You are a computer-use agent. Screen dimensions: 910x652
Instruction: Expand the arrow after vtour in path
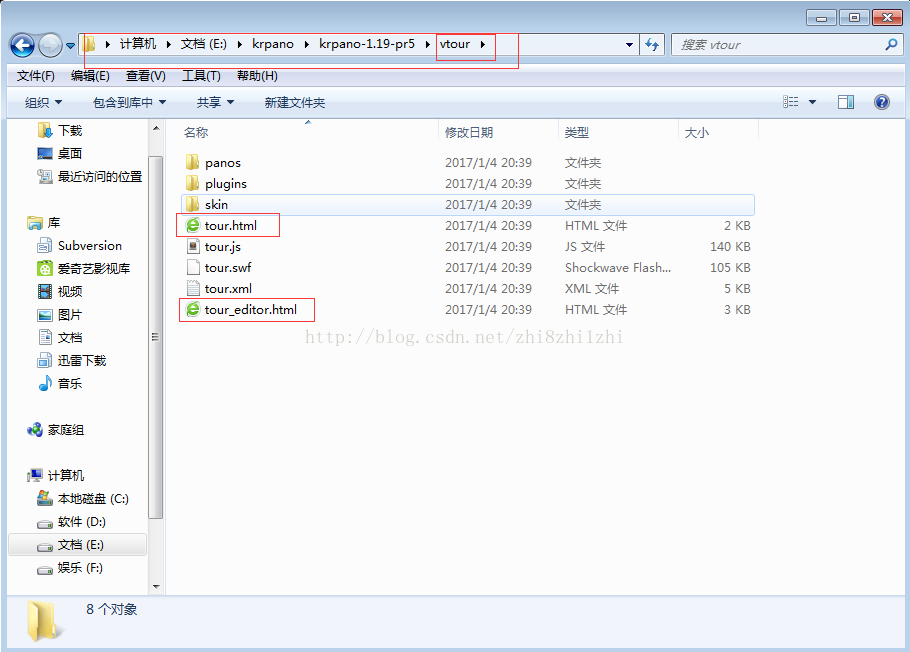pos(482,44)
